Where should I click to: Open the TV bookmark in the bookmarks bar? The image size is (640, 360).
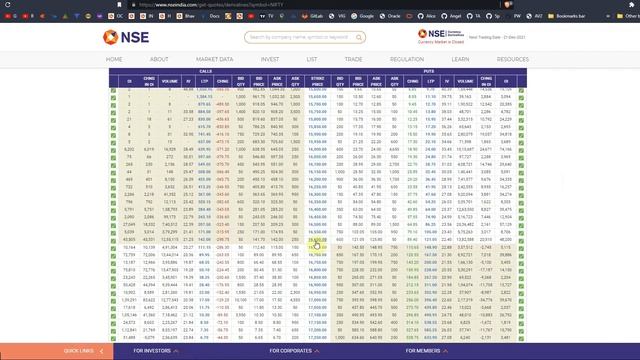click(267, 16)
